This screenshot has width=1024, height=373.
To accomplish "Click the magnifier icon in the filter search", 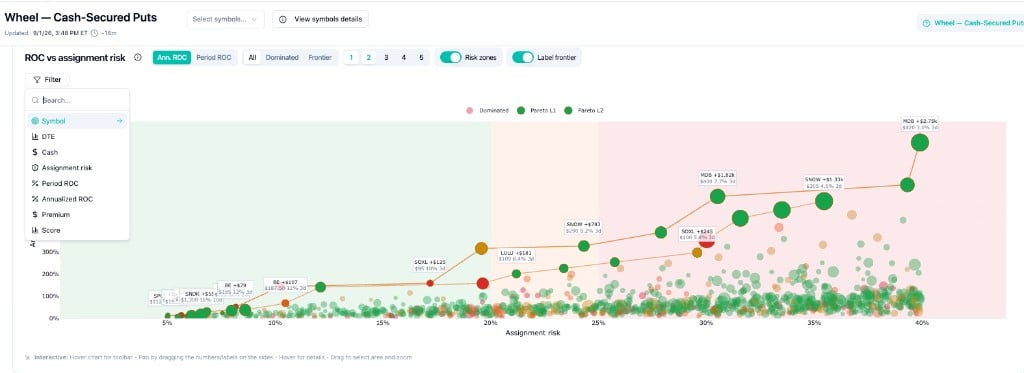I will 35,101.
